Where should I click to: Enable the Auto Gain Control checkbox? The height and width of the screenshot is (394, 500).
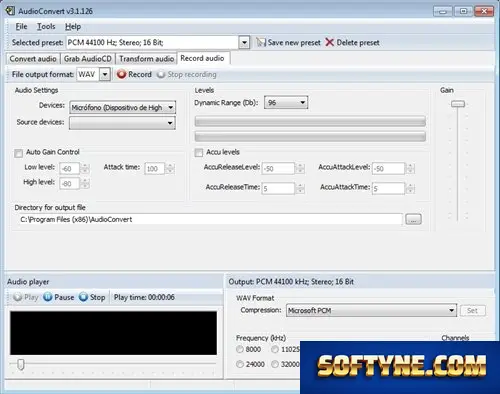19,153
